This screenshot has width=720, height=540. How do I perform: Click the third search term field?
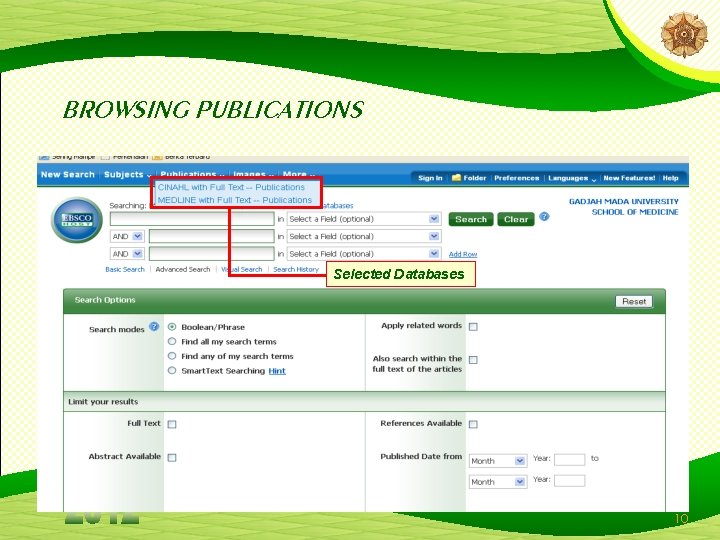click(x=212, y=253)
